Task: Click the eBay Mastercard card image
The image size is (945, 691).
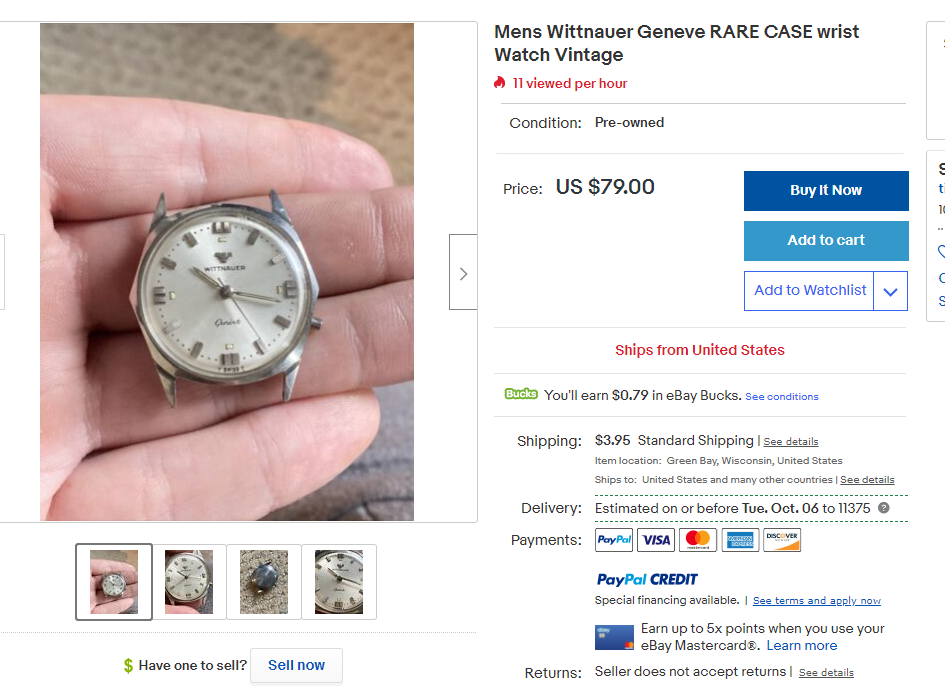Action: [x=614, y=637]
